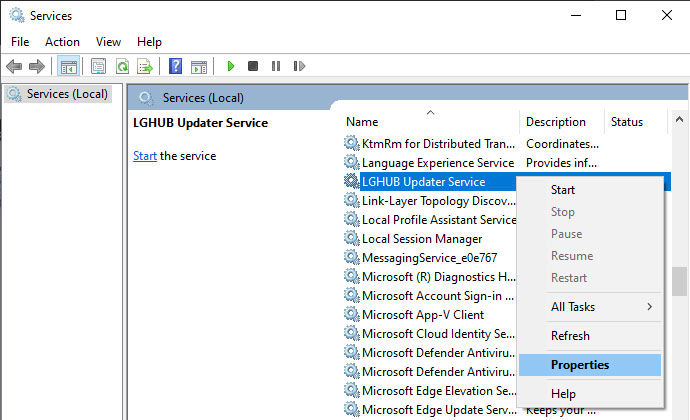Click the Start link for the service
The height and width of the screenshot is (420, 690).
[145, 156]
